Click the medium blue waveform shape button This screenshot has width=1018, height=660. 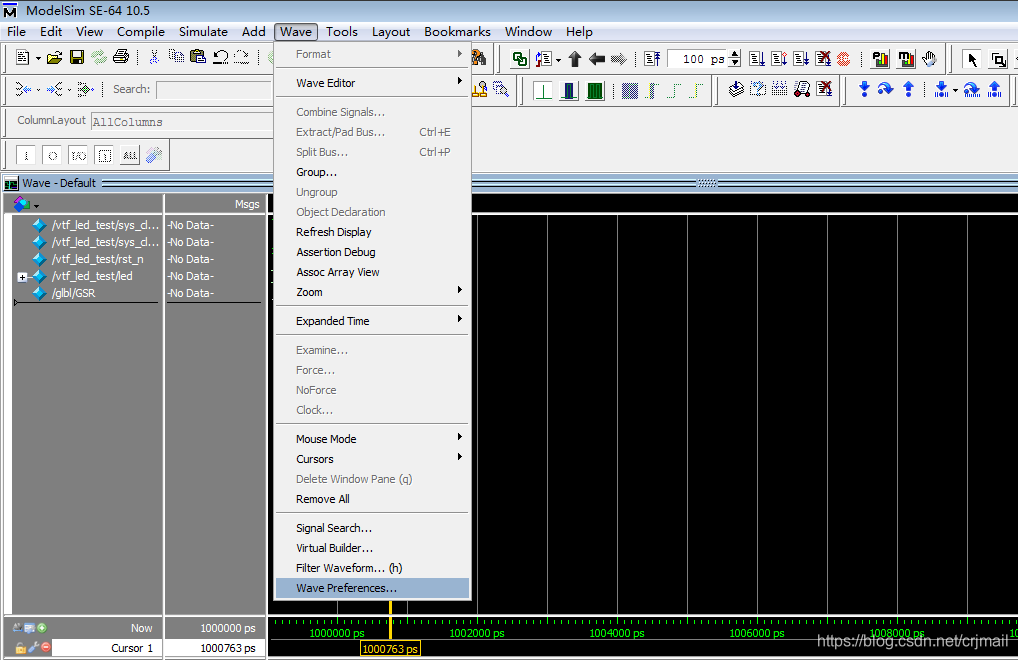point(569,90)
